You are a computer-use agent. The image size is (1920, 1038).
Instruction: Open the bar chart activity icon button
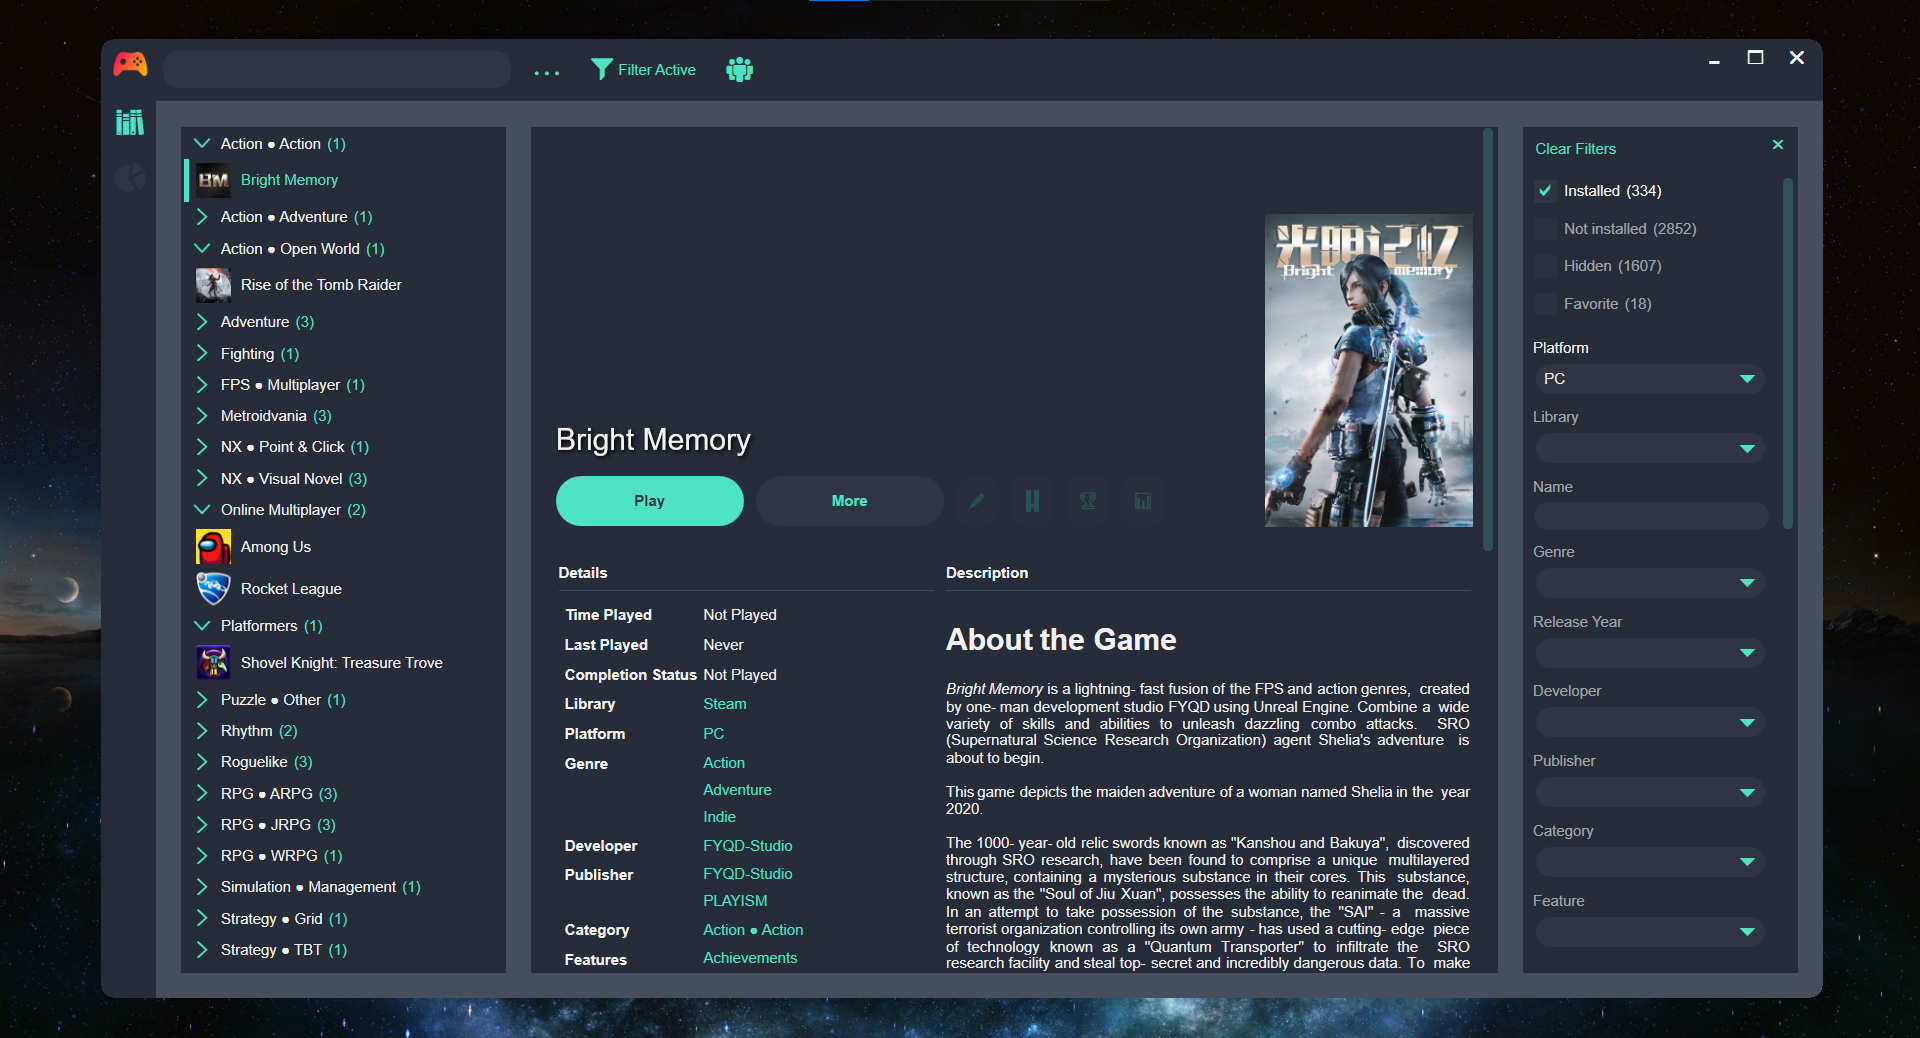click(1143, 501)
